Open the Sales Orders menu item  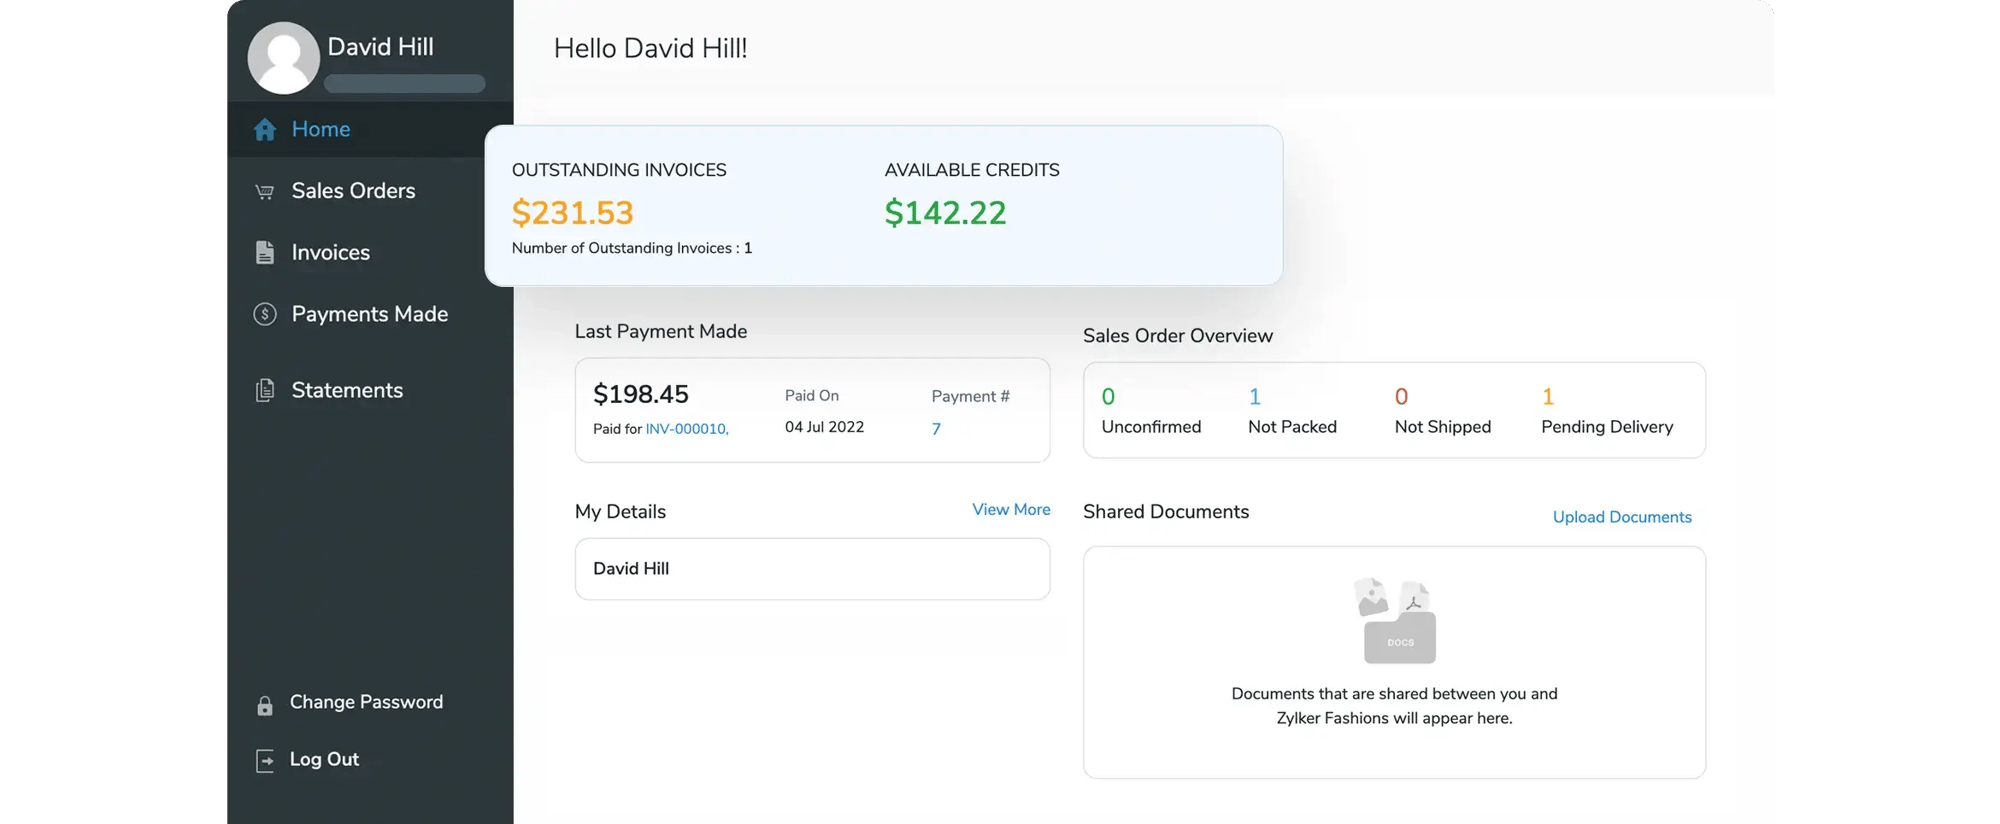353,191
